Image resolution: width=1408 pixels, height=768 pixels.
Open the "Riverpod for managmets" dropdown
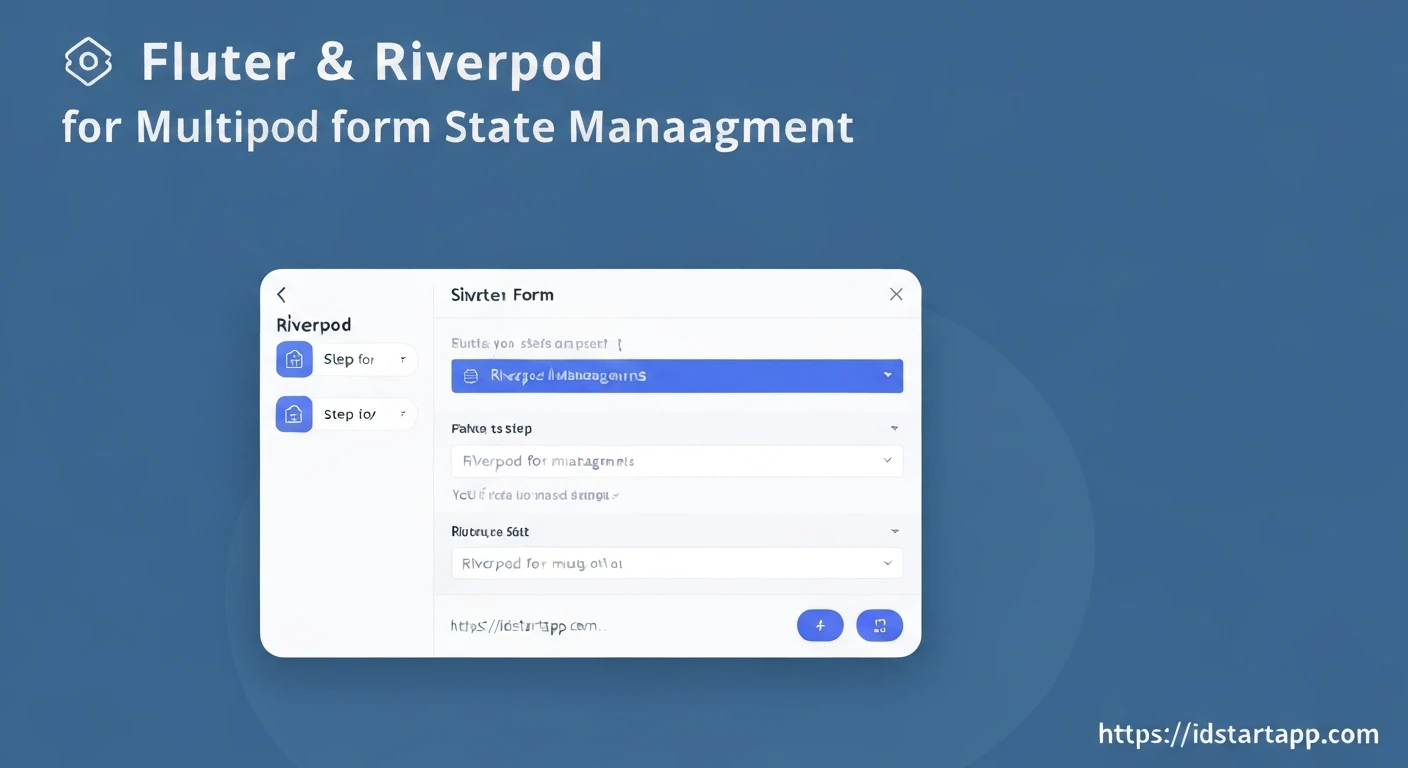pos(677,461)
